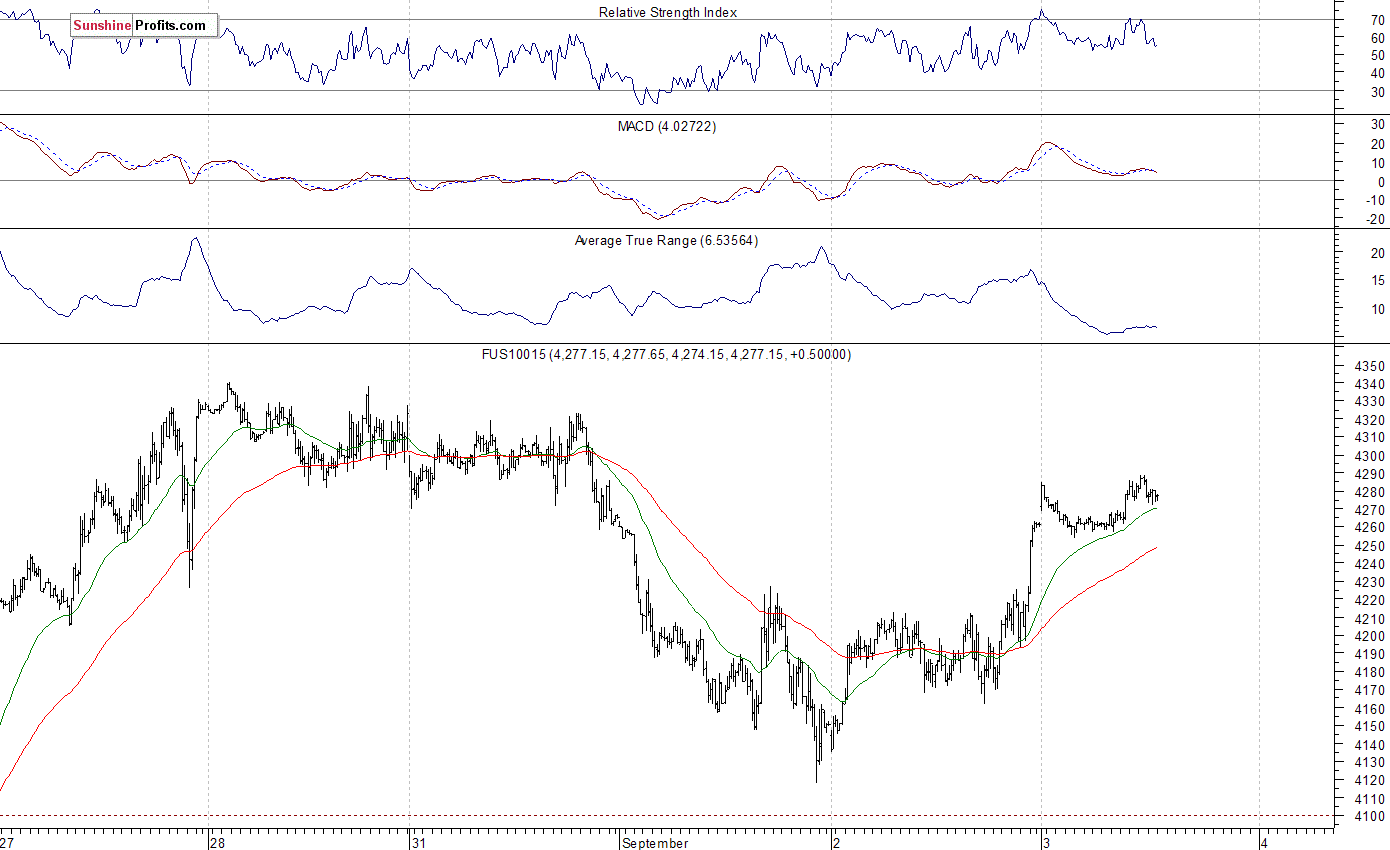Click the price axis label 4350
Screen dimensions: 1390x850
coord(1369,366)
